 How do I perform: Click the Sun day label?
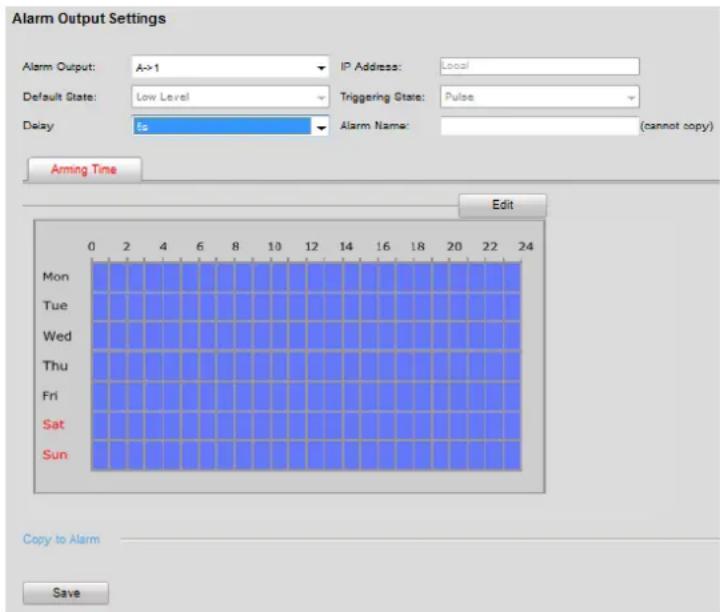pyautogui.click(x=55, y=455)
